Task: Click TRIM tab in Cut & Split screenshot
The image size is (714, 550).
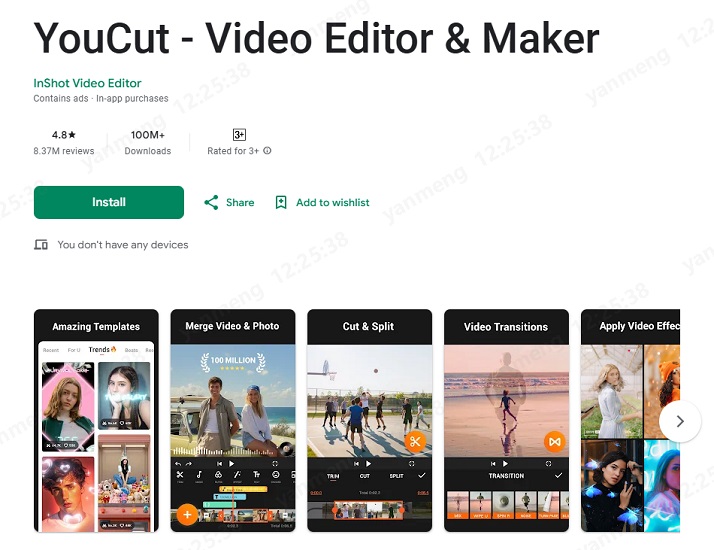Action: [333, 476]
